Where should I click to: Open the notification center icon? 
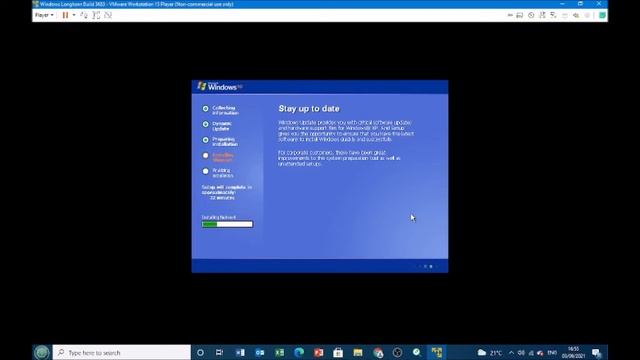click(597, 352)
